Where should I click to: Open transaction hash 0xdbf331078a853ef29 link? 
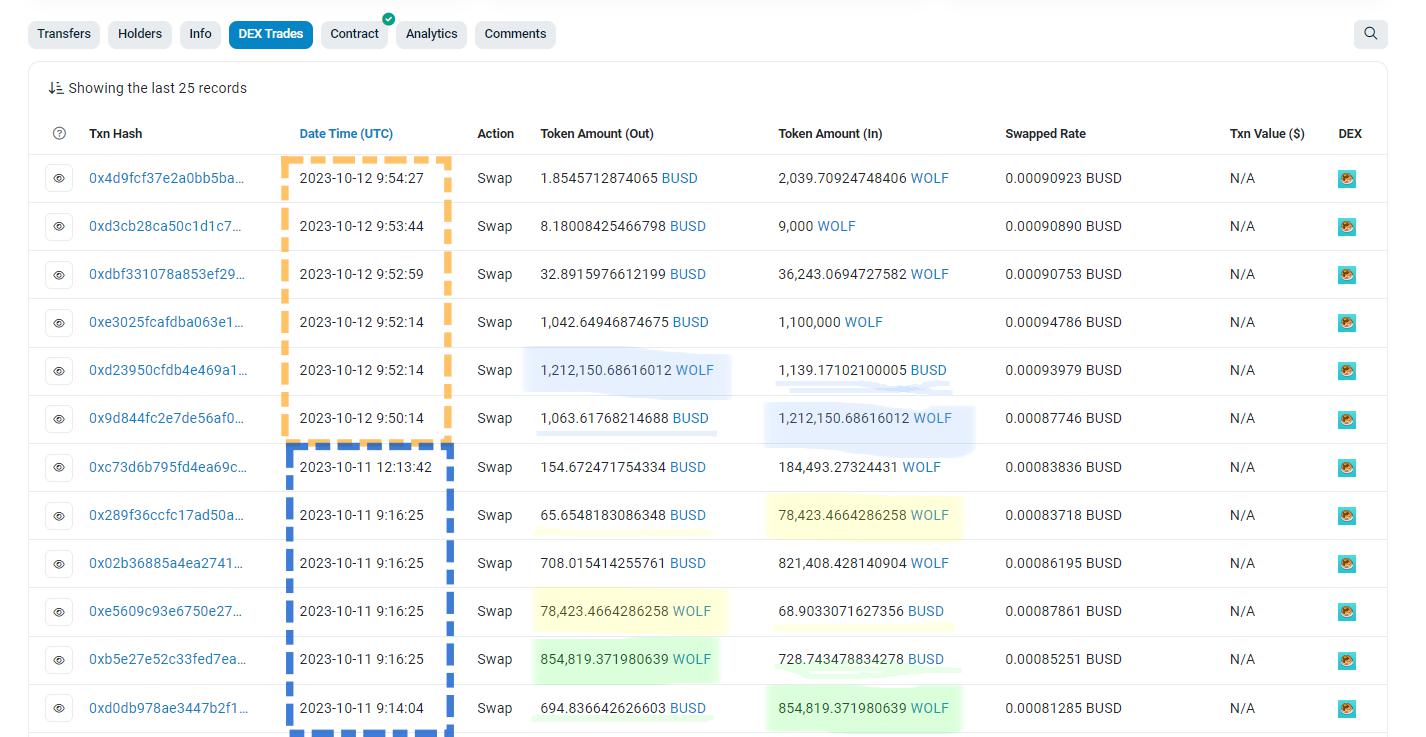166,274
